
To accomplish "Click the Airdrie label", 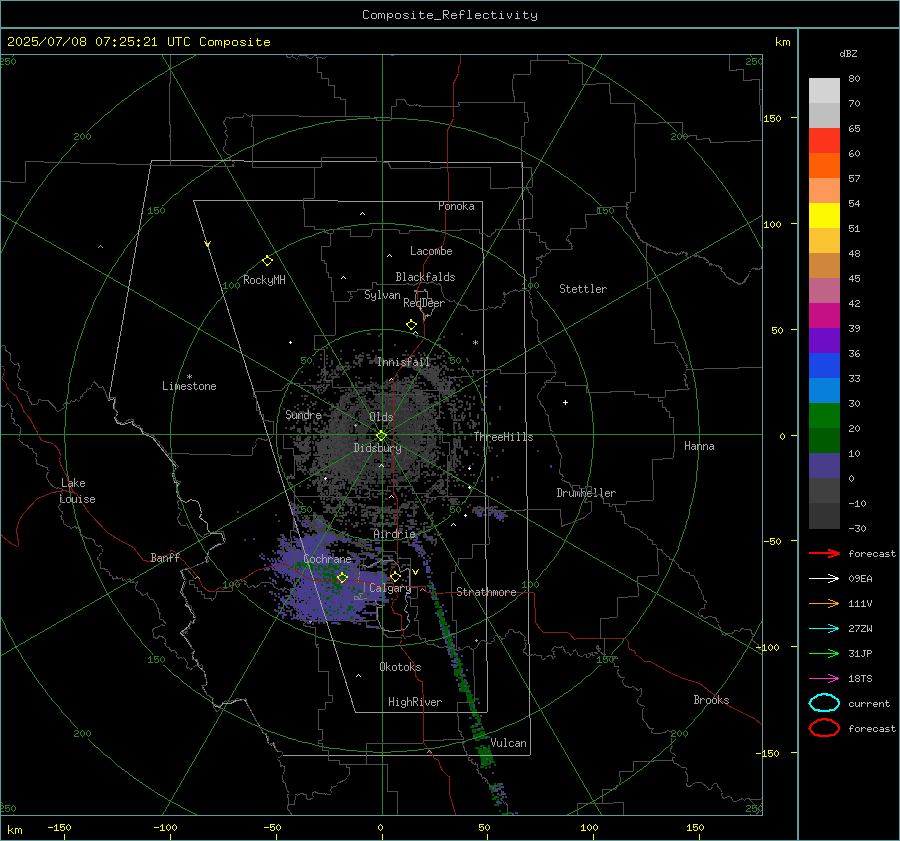I will click(394, 534).
